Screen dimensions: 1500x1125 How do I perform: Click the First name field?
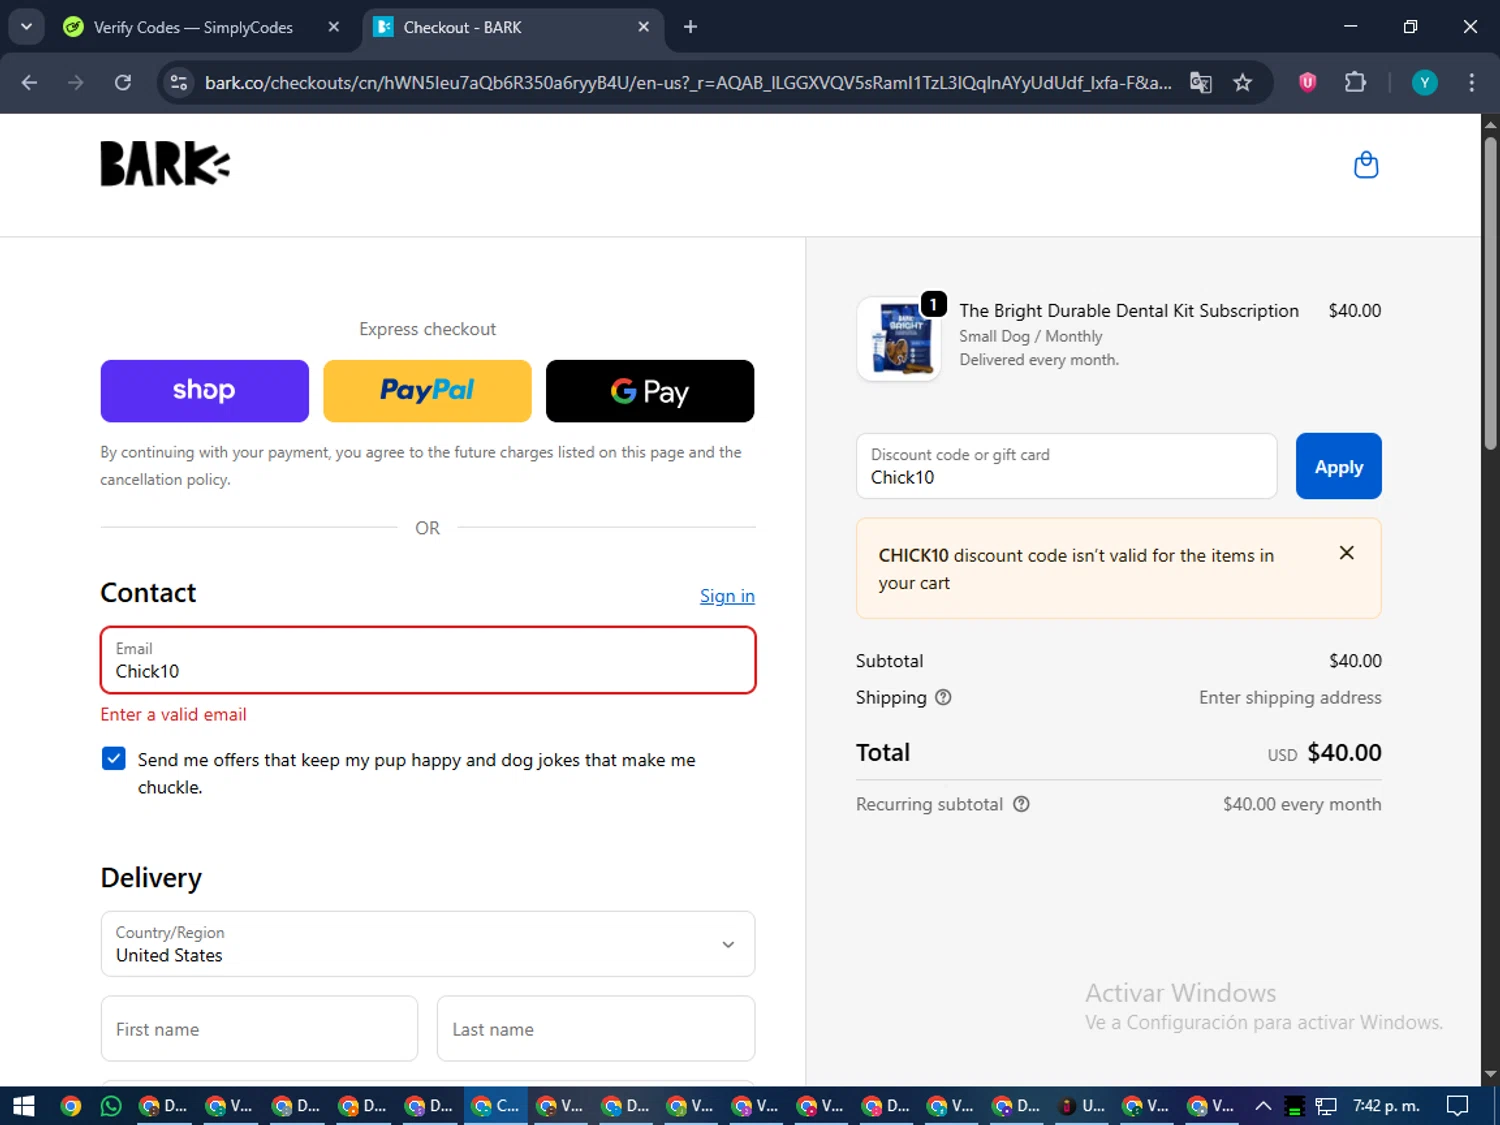(x=259, y=1028)
